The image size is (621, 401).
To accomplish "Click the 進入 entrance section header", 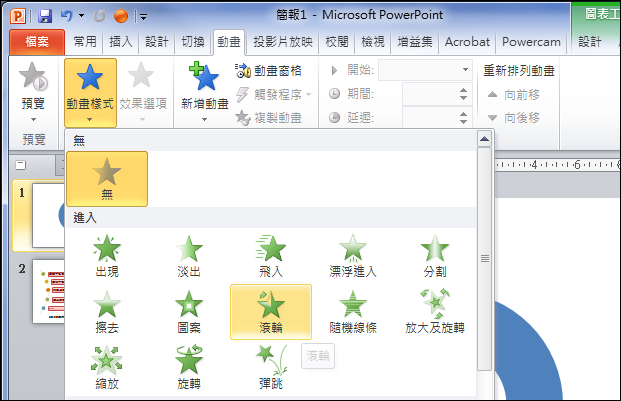I will [271, 218].
